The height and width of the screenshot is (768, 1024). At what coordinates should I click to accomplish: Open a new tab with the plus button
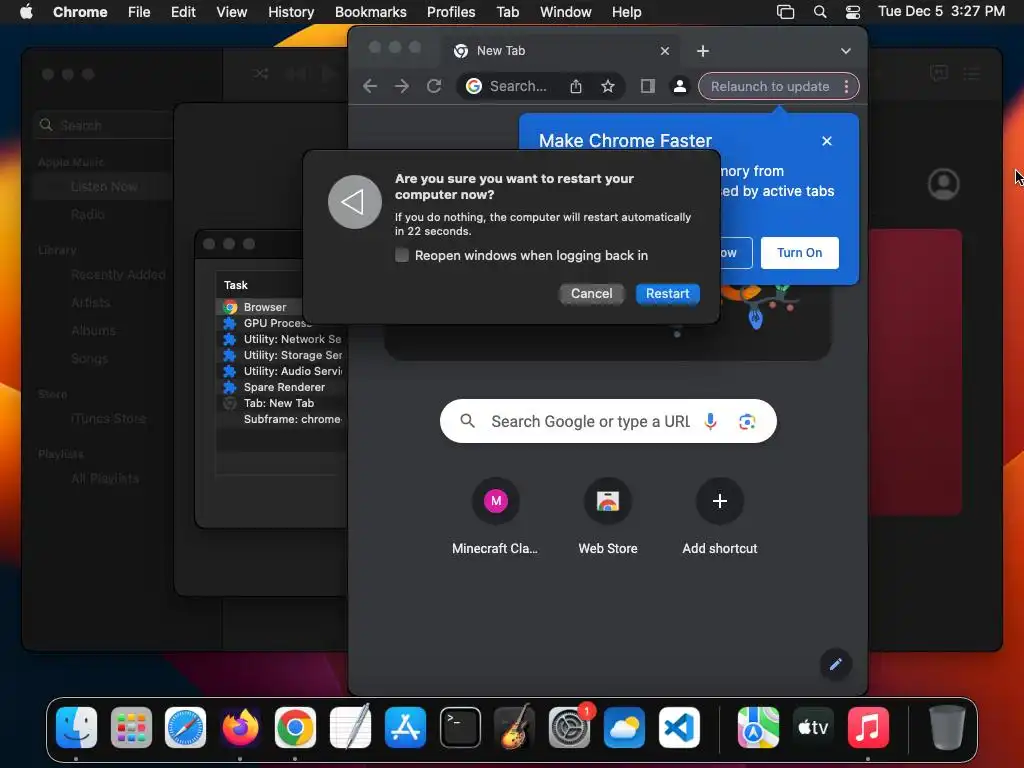(x=703, y=51)
